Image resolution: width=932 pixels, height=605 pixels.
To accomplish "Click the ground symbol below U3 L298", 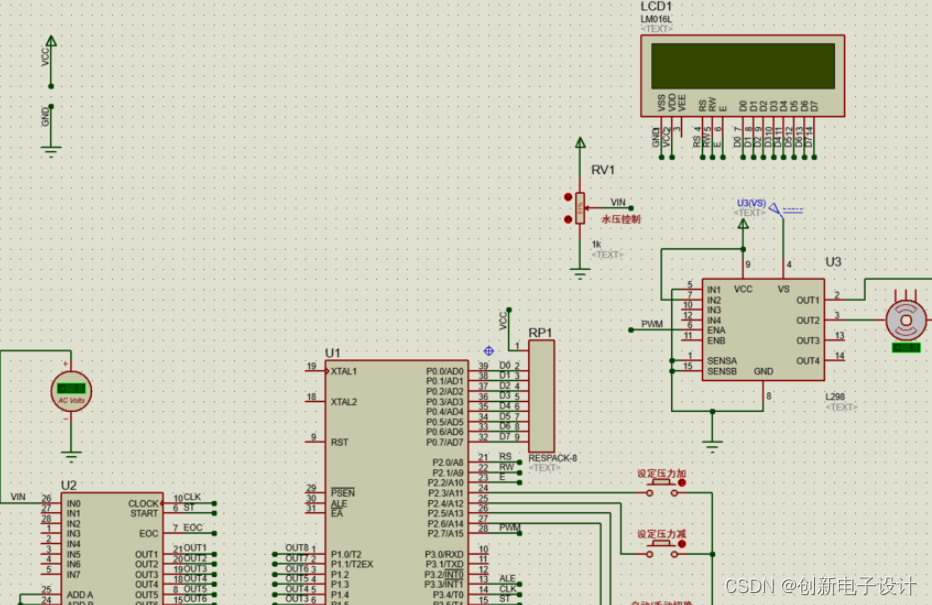I will click(712, 446).
